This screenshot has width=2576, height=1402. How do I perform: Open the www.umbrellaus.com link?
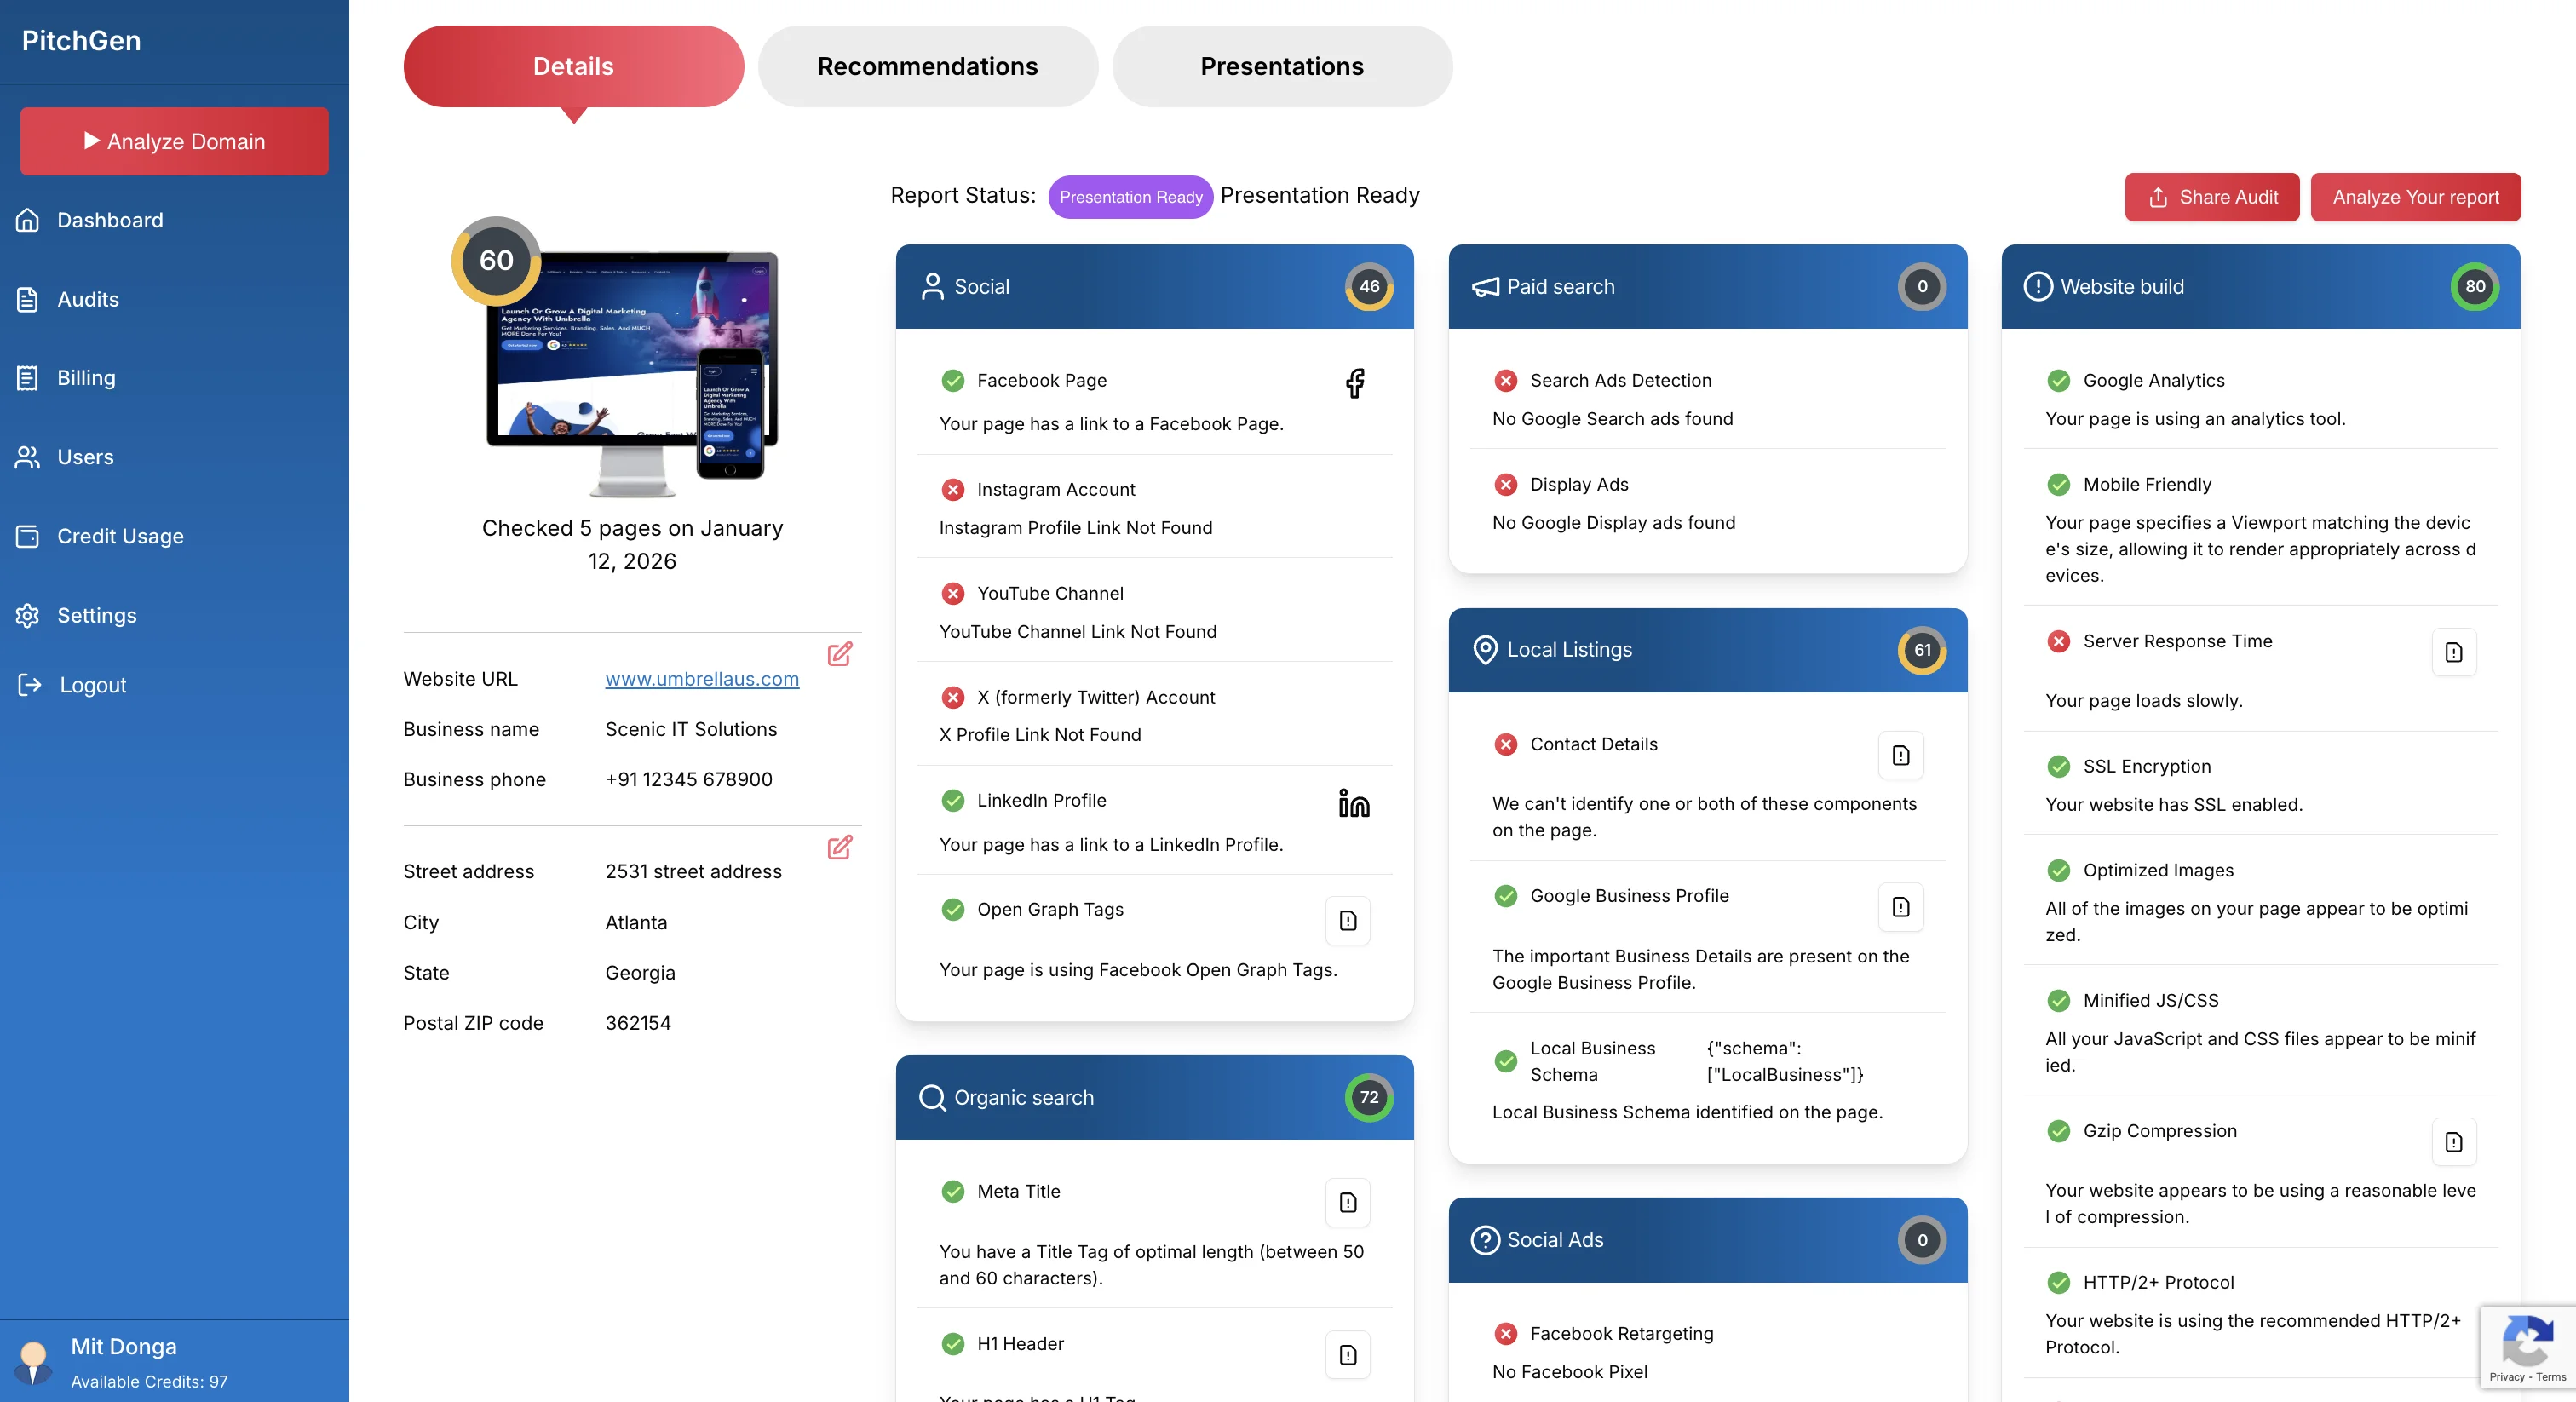[701, 679]
